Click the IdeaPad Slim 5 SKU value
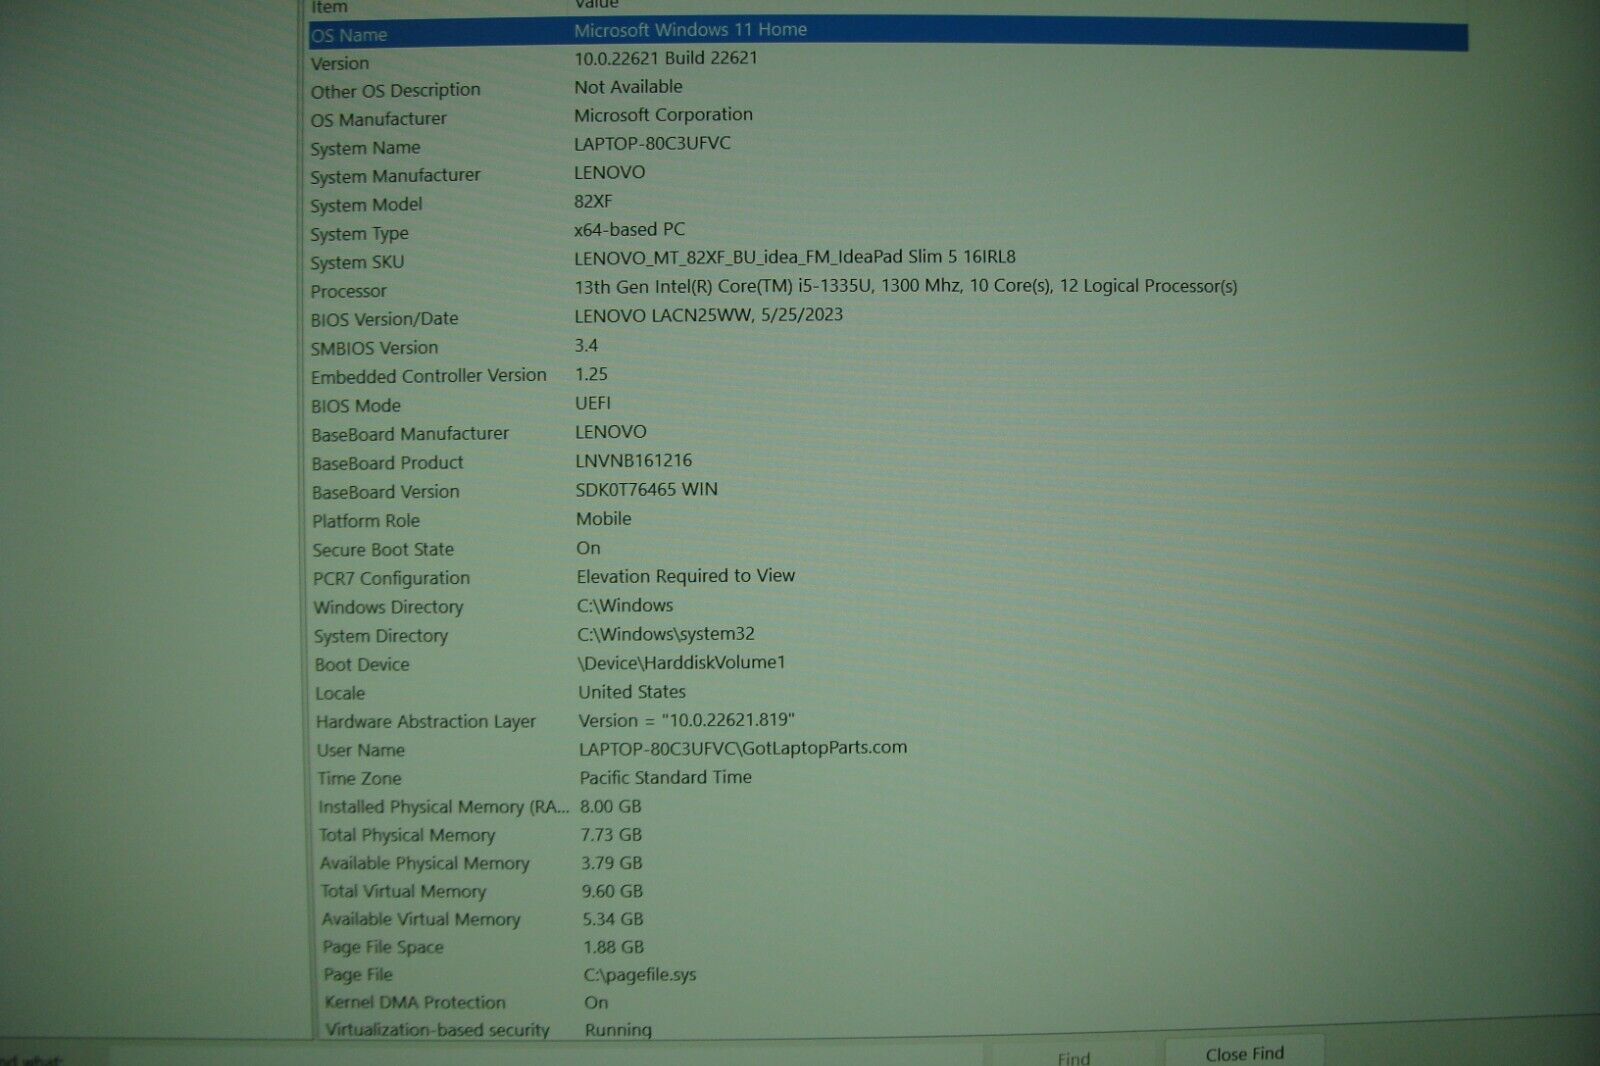This screenshot has width=1600, height=1066. click(795, 258)
